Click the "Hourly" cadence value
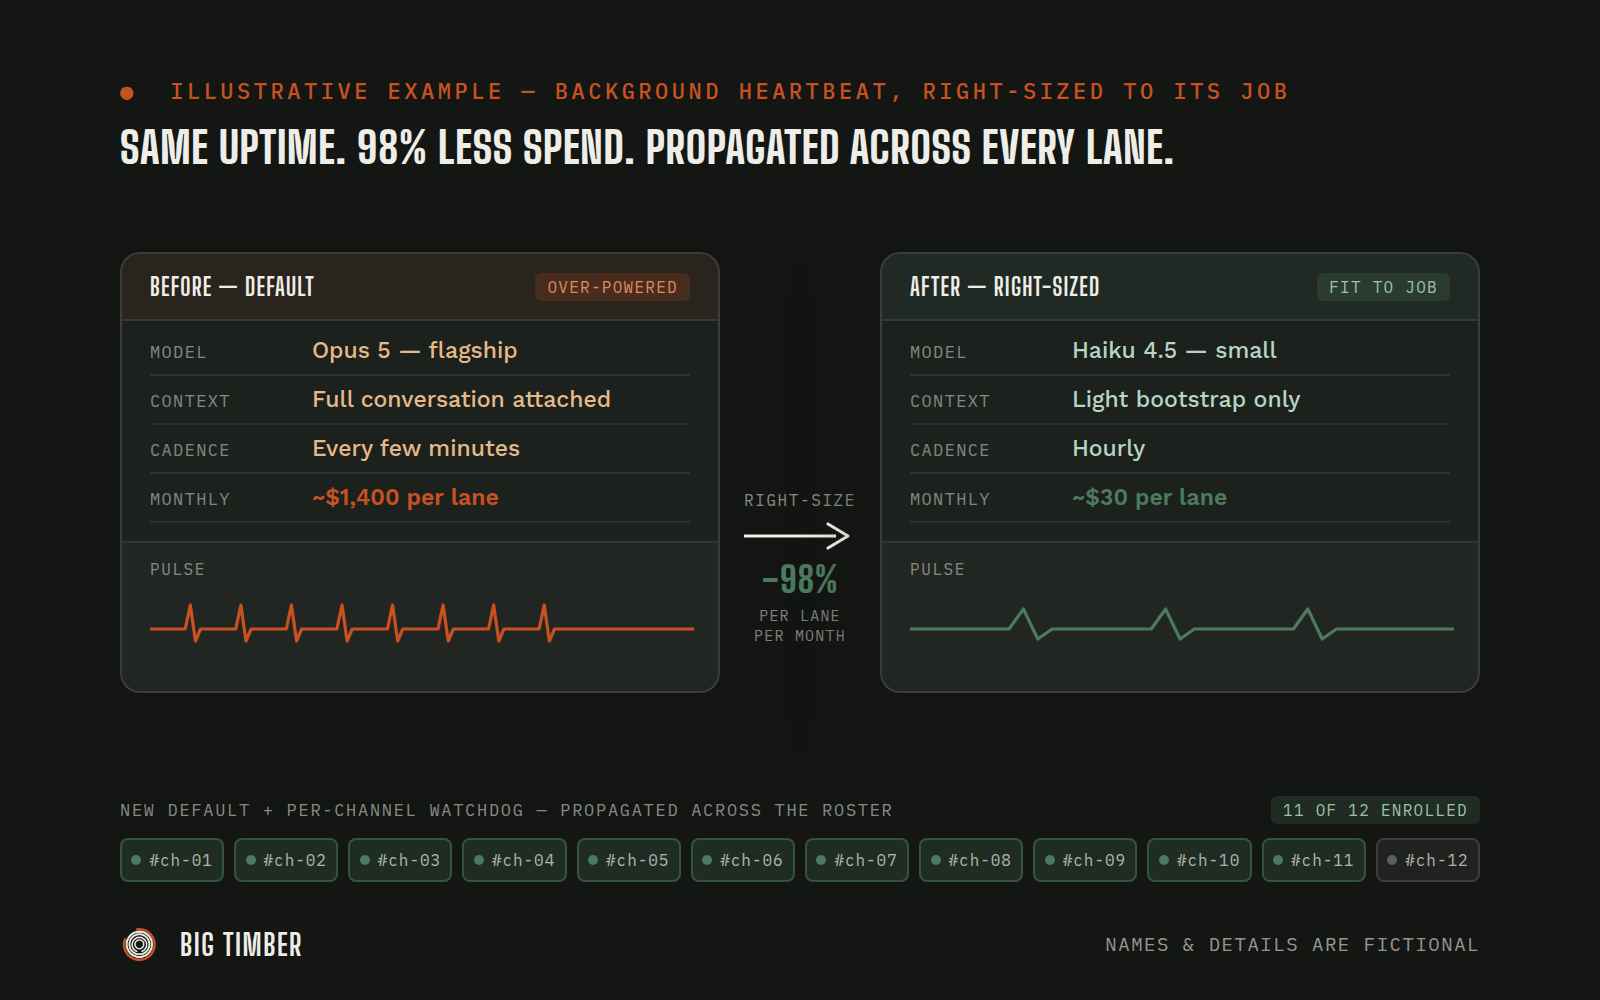The image size is (1600, 1000). coord(1108,448)
